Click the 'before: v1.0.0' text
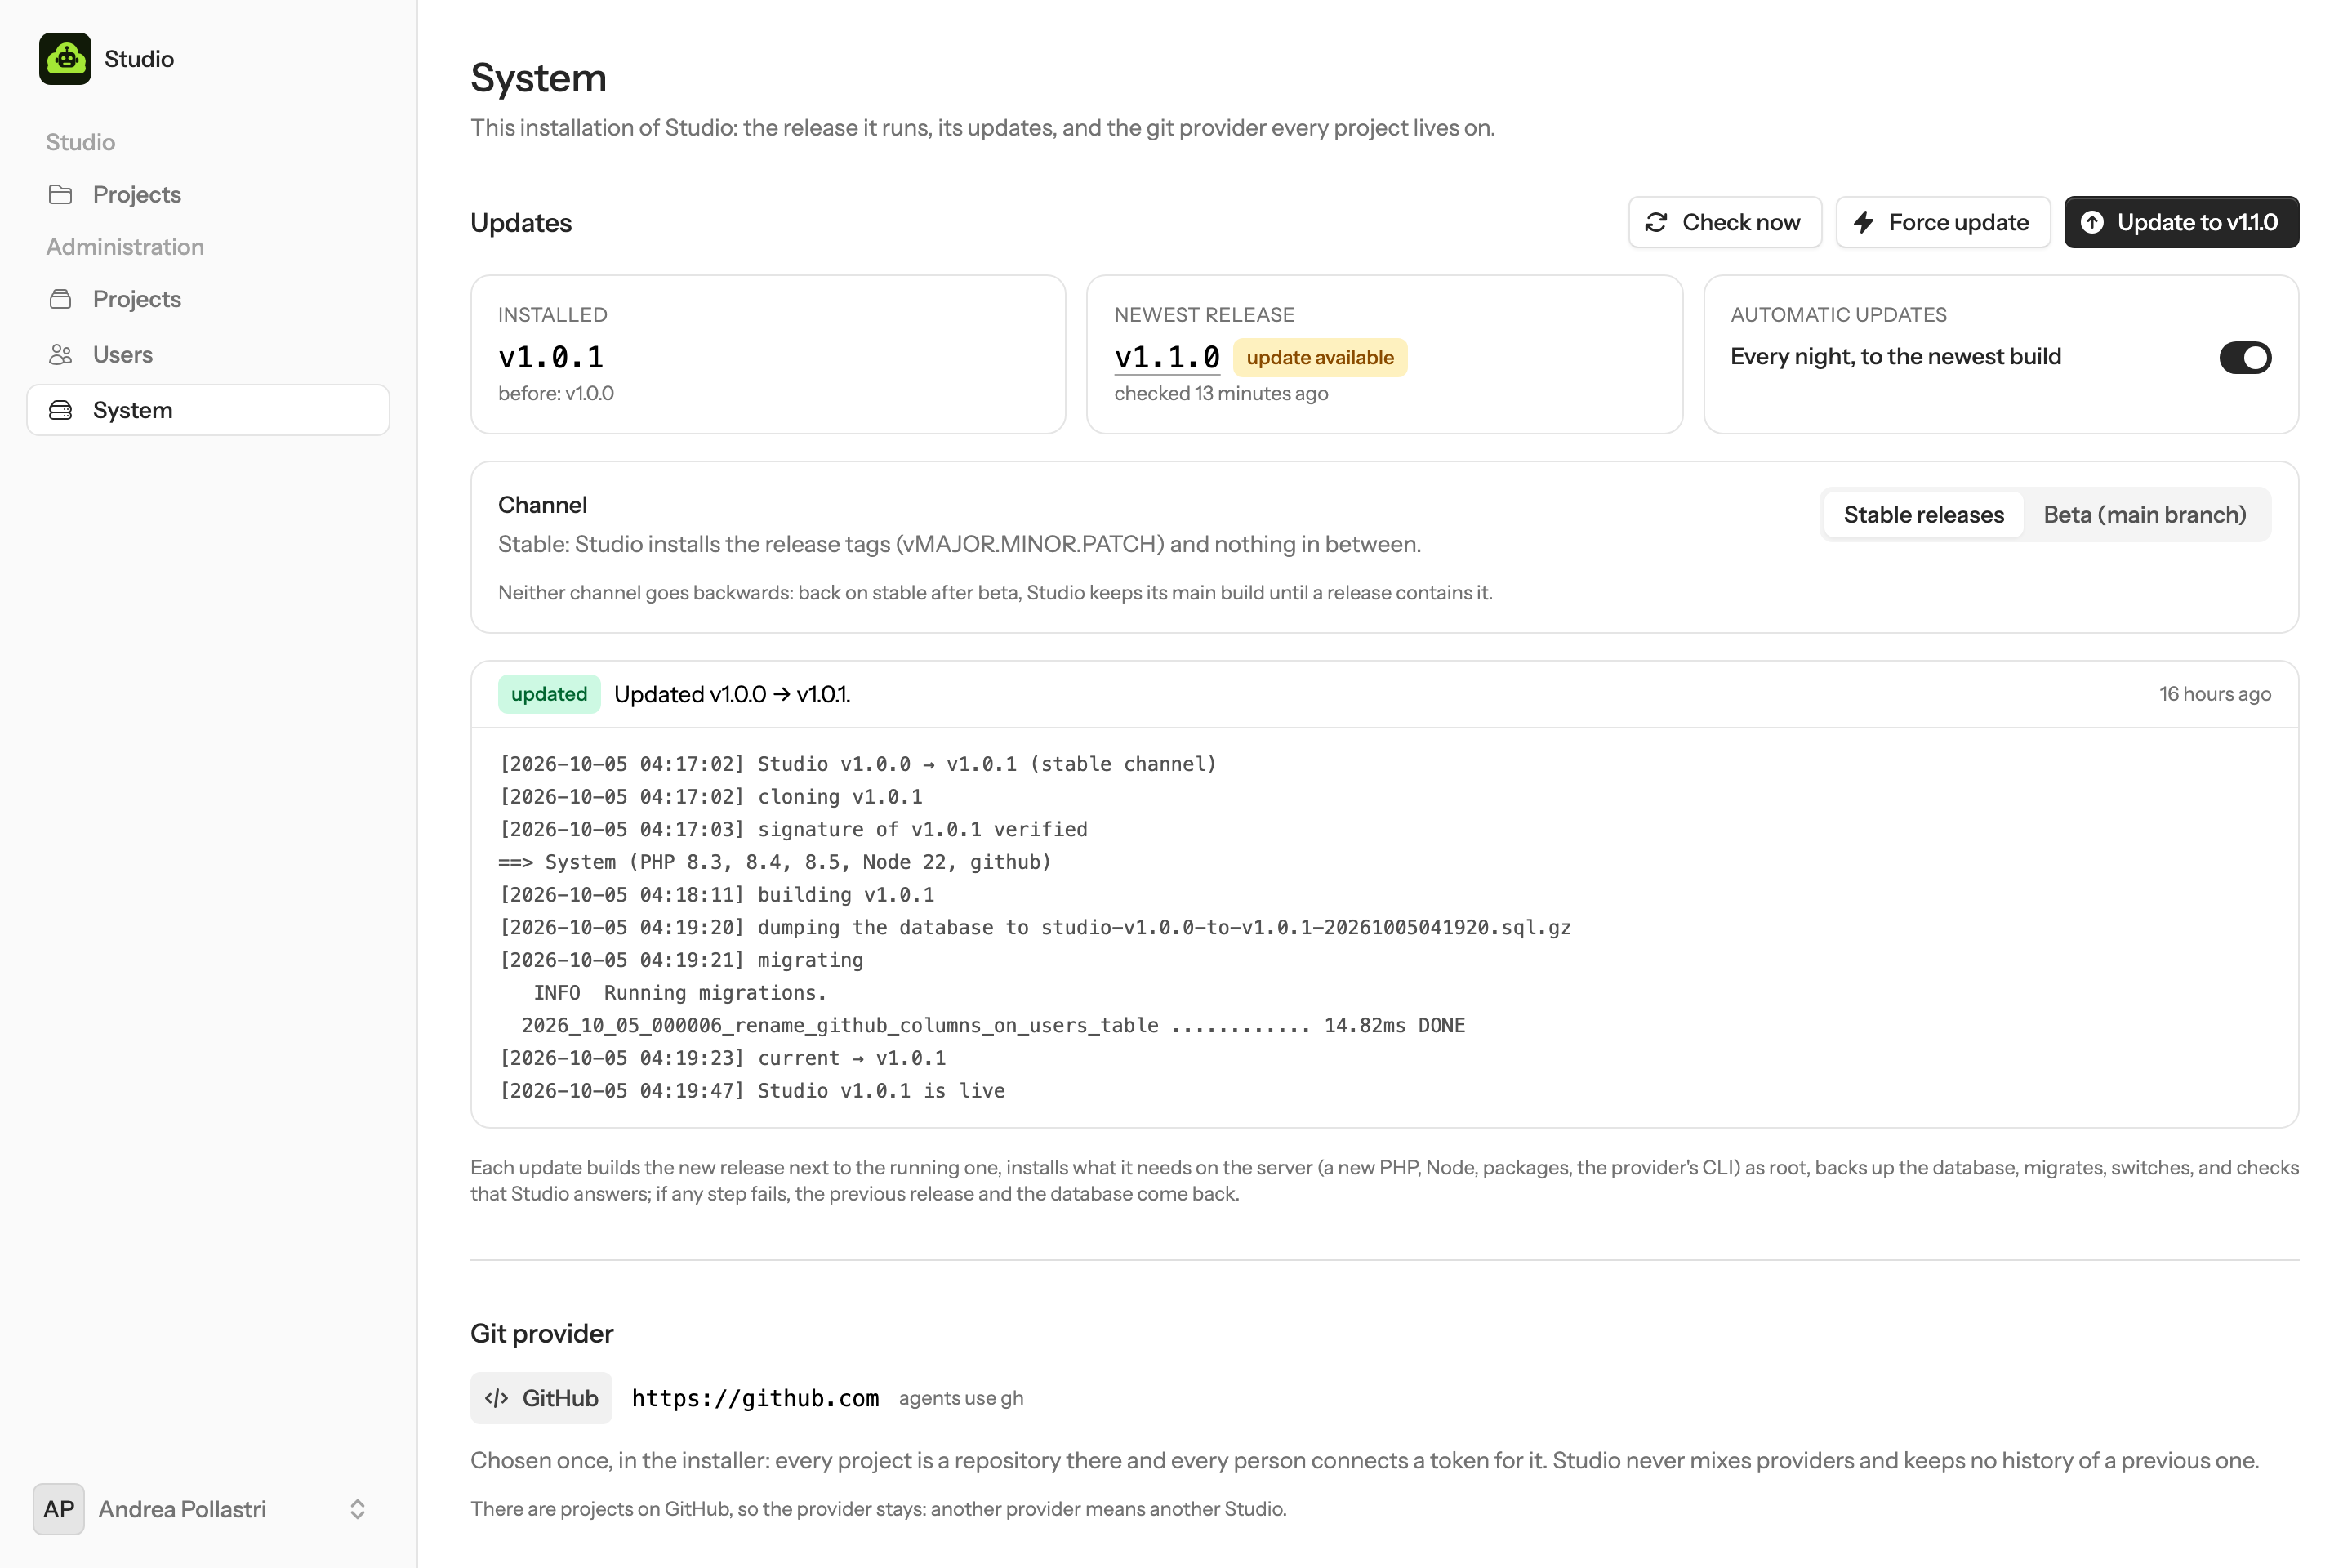Viewport: 2352px width, 1568px height. 556,393
